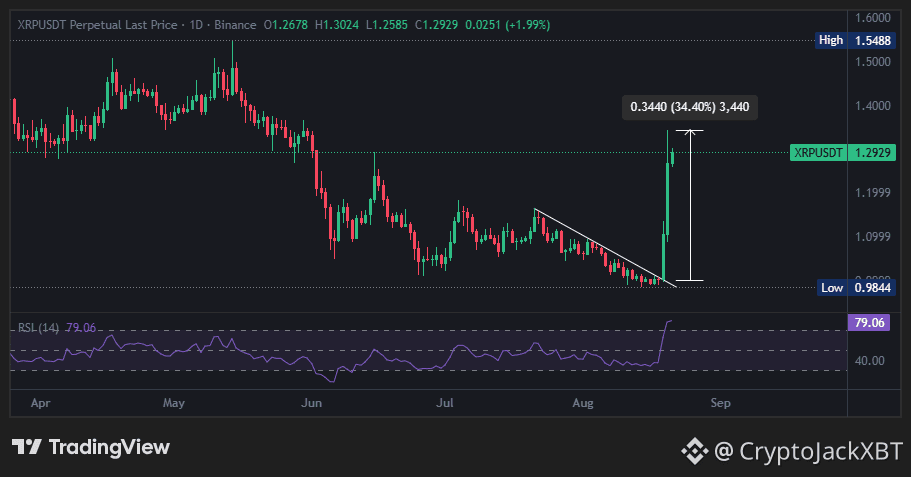Click the RSI 79.06 value badge
This screenshot has height=477, width=911.
pos(869,322)
